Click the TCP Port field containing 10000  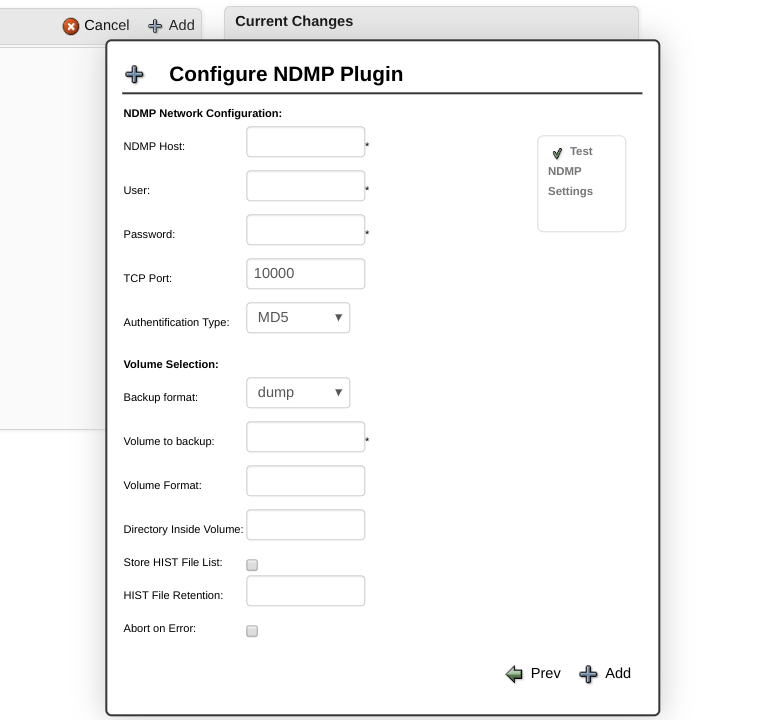point(305,274)
